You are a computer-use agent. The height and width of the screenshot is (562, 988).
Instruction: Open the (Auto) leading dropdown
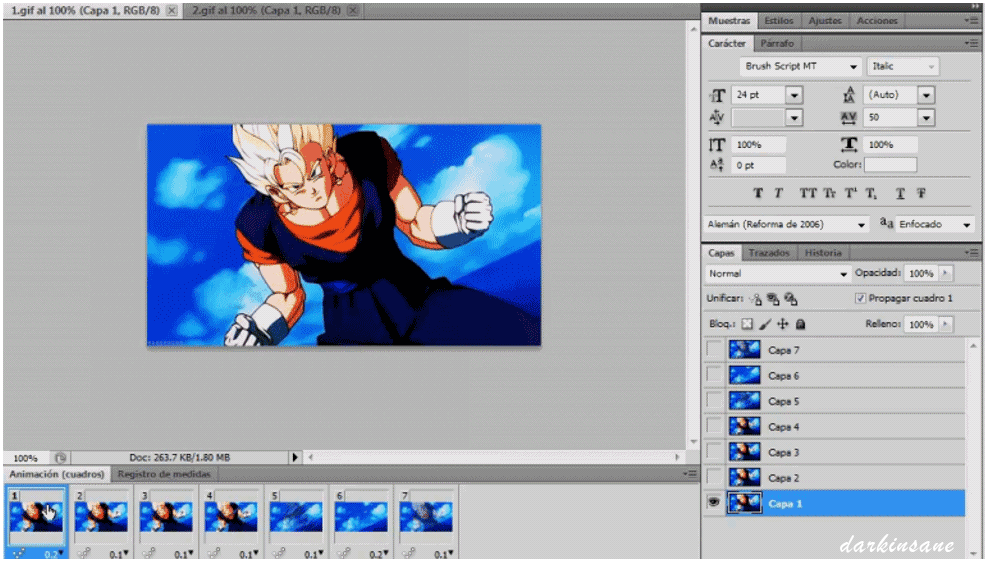926,95
